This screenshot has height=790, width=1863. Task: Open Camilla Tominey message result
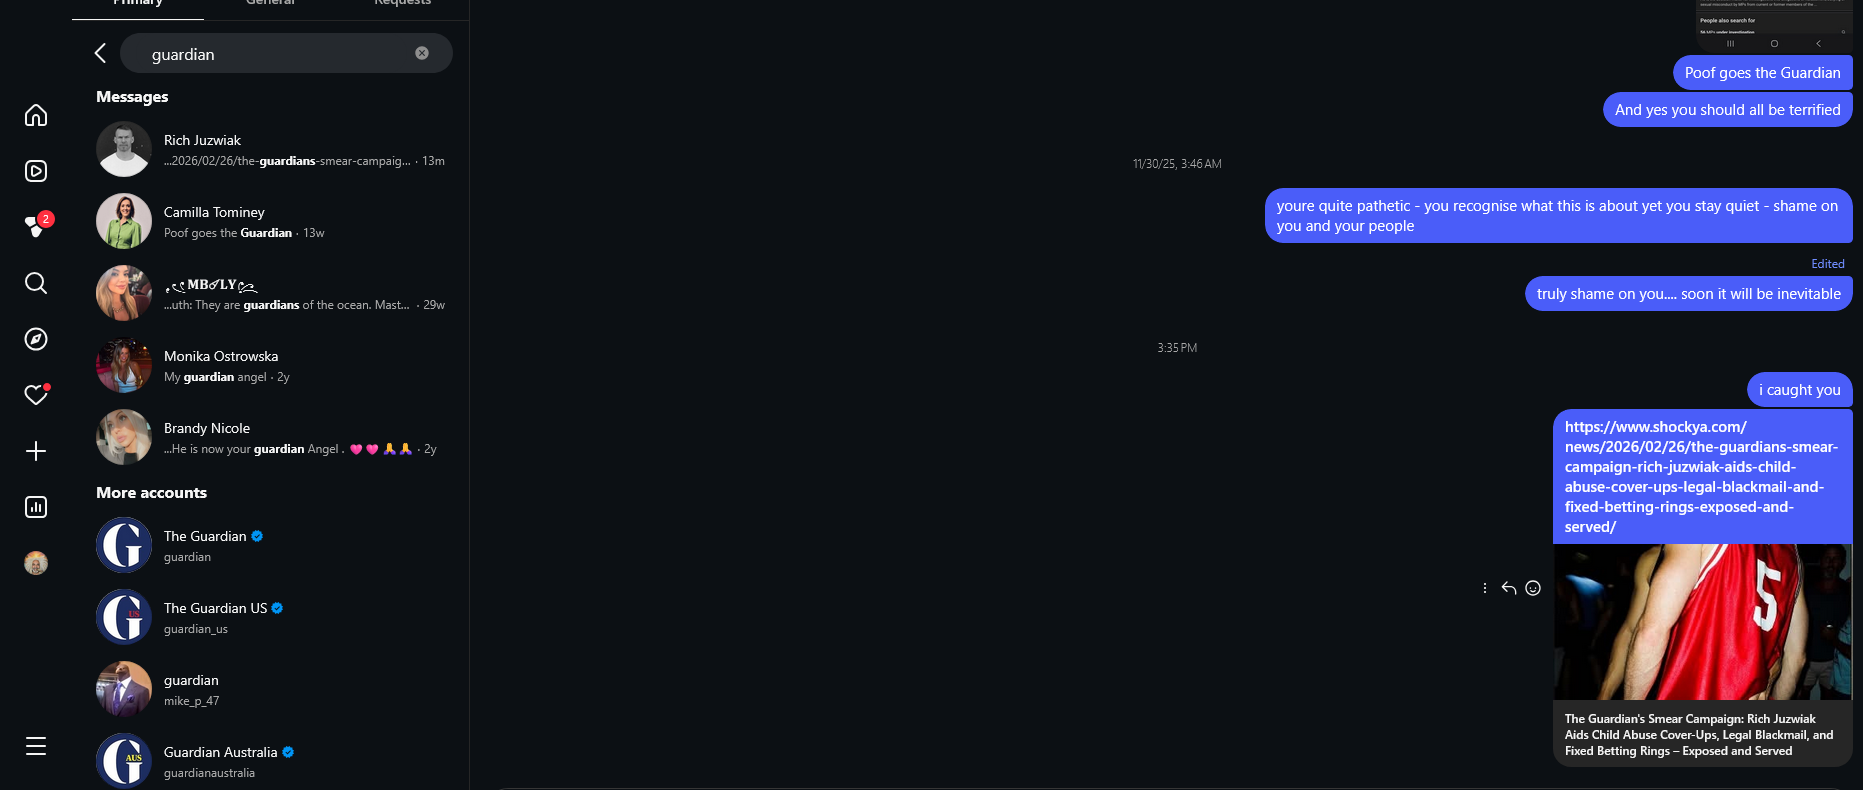click(x=270, y=222)
